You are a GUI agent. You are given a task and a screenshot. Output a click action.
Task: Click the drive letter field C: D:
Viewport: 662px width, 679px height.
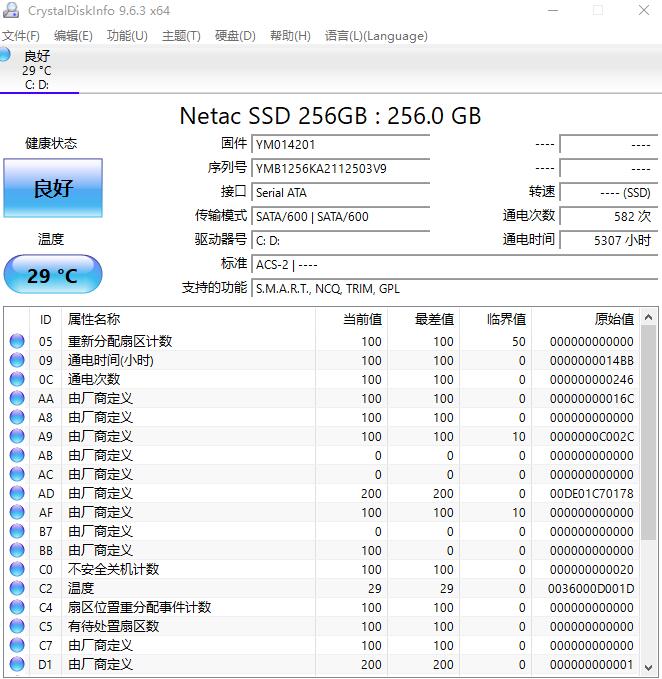[341, 240]
